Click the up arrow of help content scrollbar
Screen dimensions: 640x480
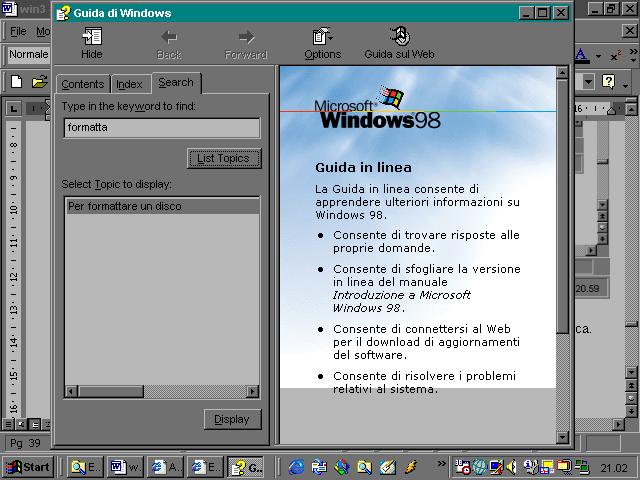[562, 73]
